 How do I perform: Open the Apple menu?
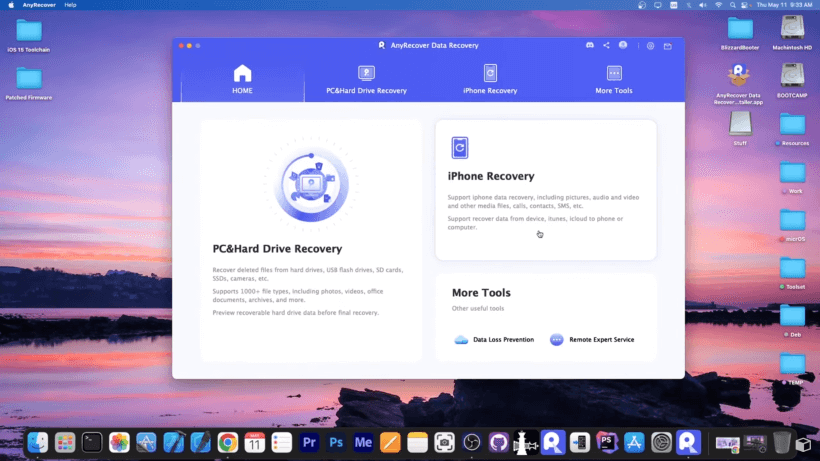point(11,5)
